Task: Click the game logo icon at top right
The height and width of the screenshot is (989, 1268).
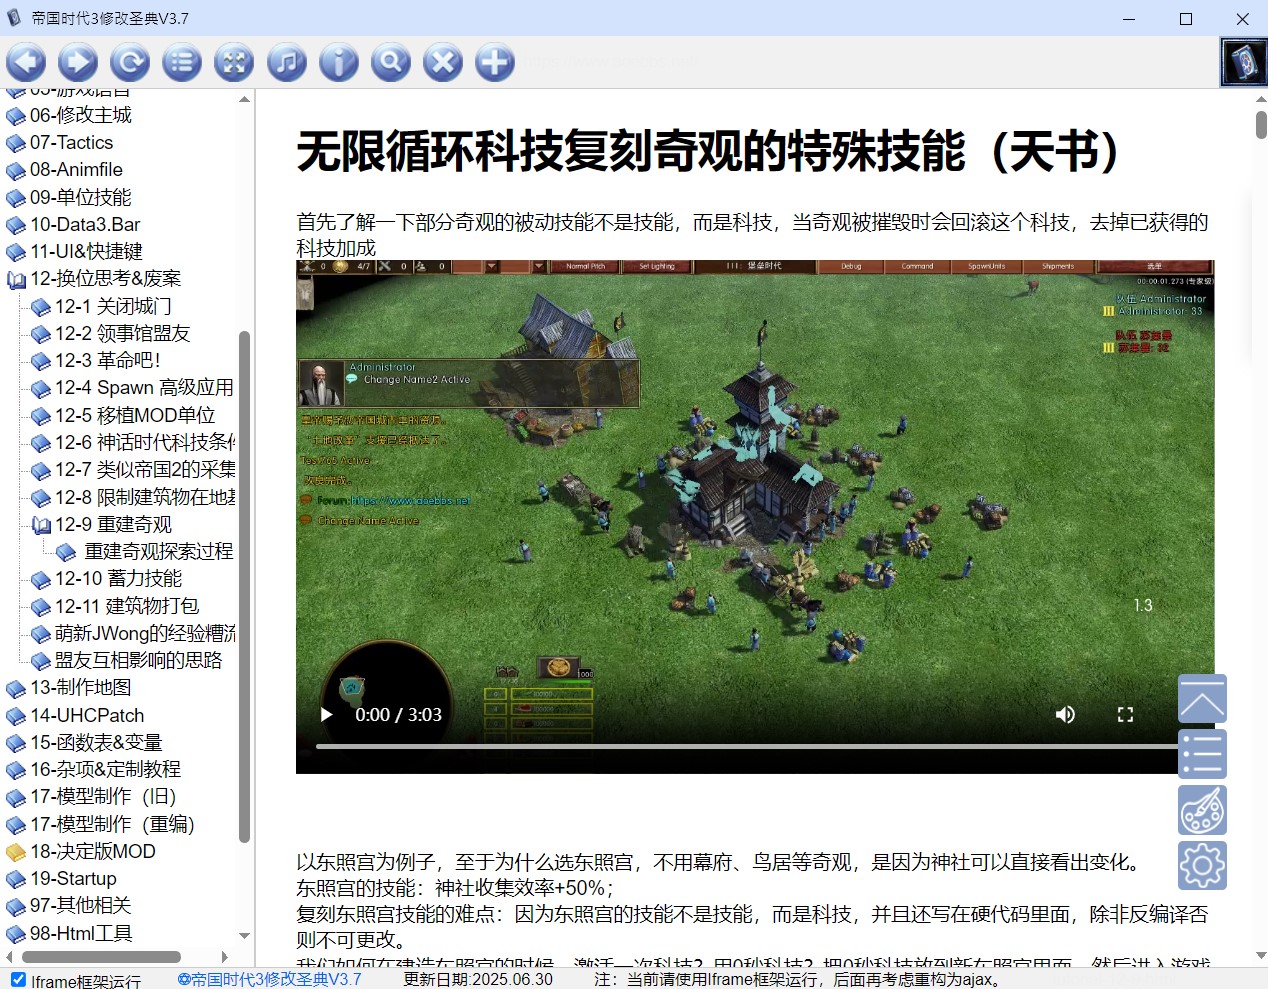Action: (x=1244, y=62)
